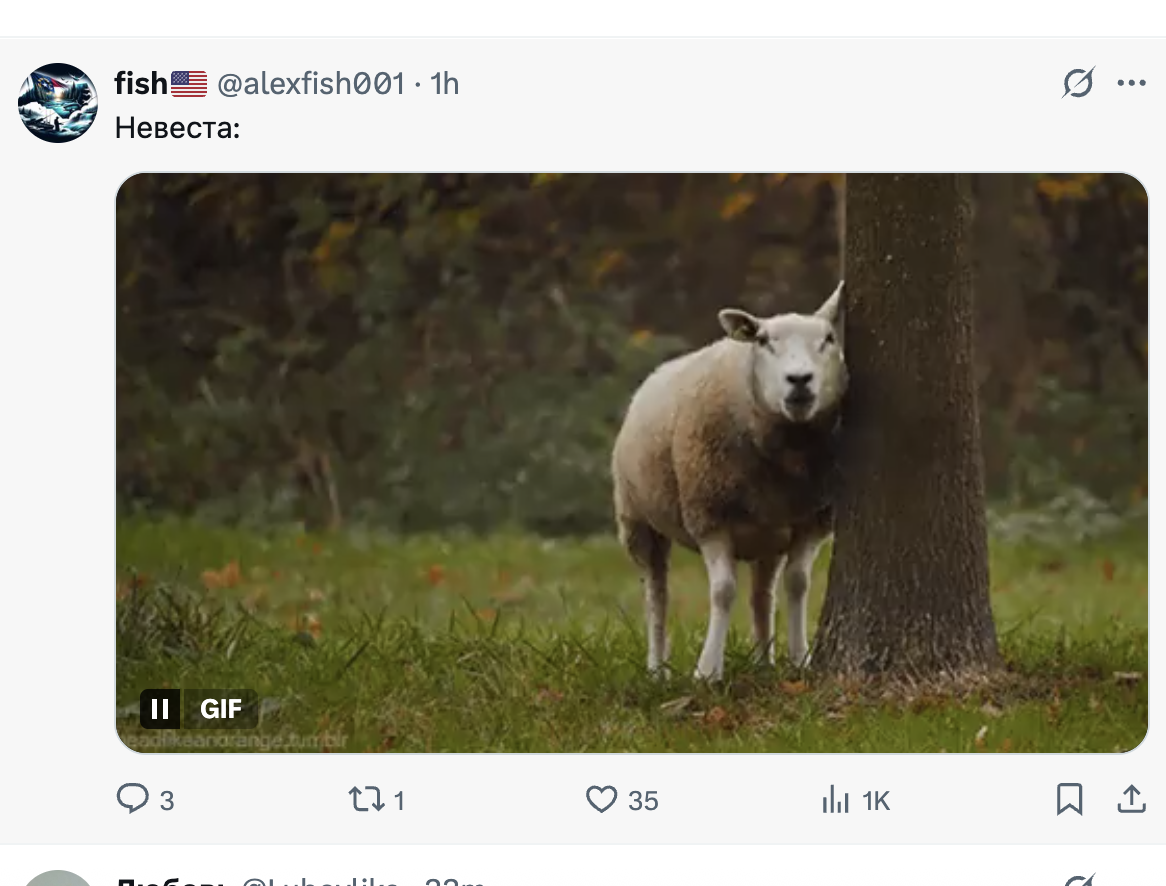The image size is (1166, 886).
Task: Reply to fish's post
Action: pos(133,799)
